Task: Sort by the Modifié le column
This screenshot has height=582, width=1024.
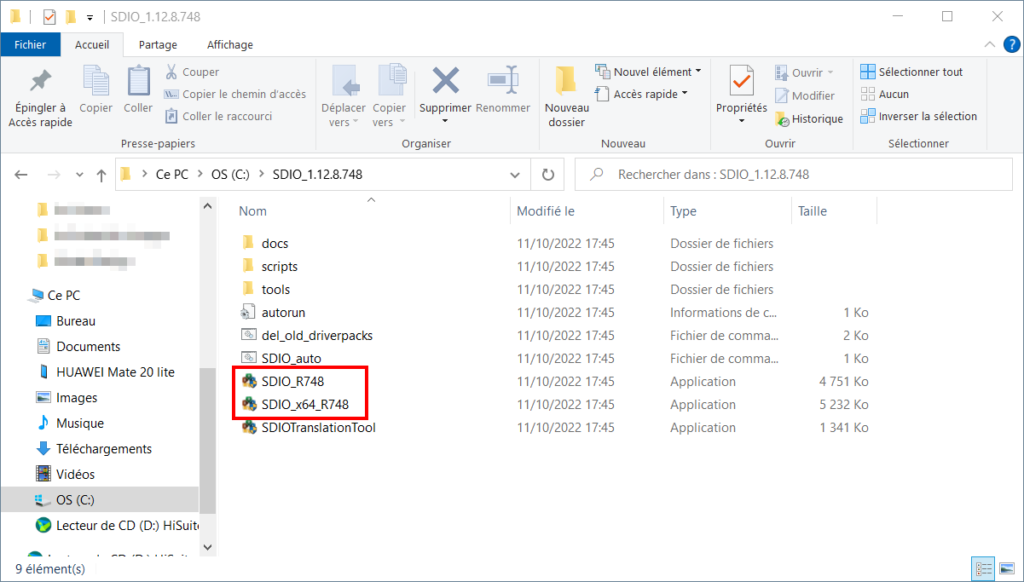Action: click(x=545, y=211)
